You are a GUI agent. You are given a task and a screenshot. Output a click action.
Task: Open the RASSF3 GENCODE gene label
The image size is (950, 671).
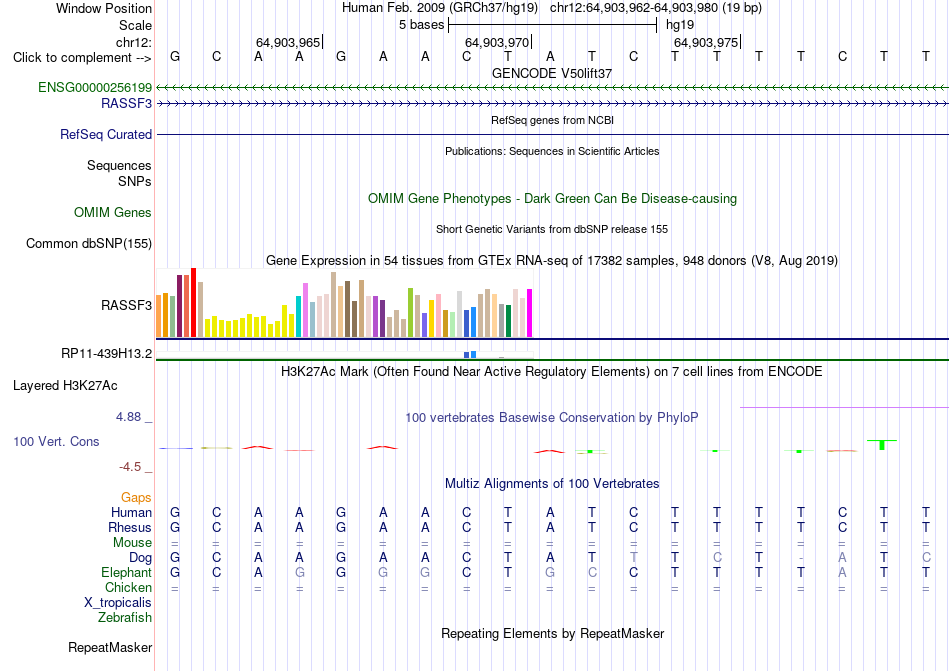[126, 104]
